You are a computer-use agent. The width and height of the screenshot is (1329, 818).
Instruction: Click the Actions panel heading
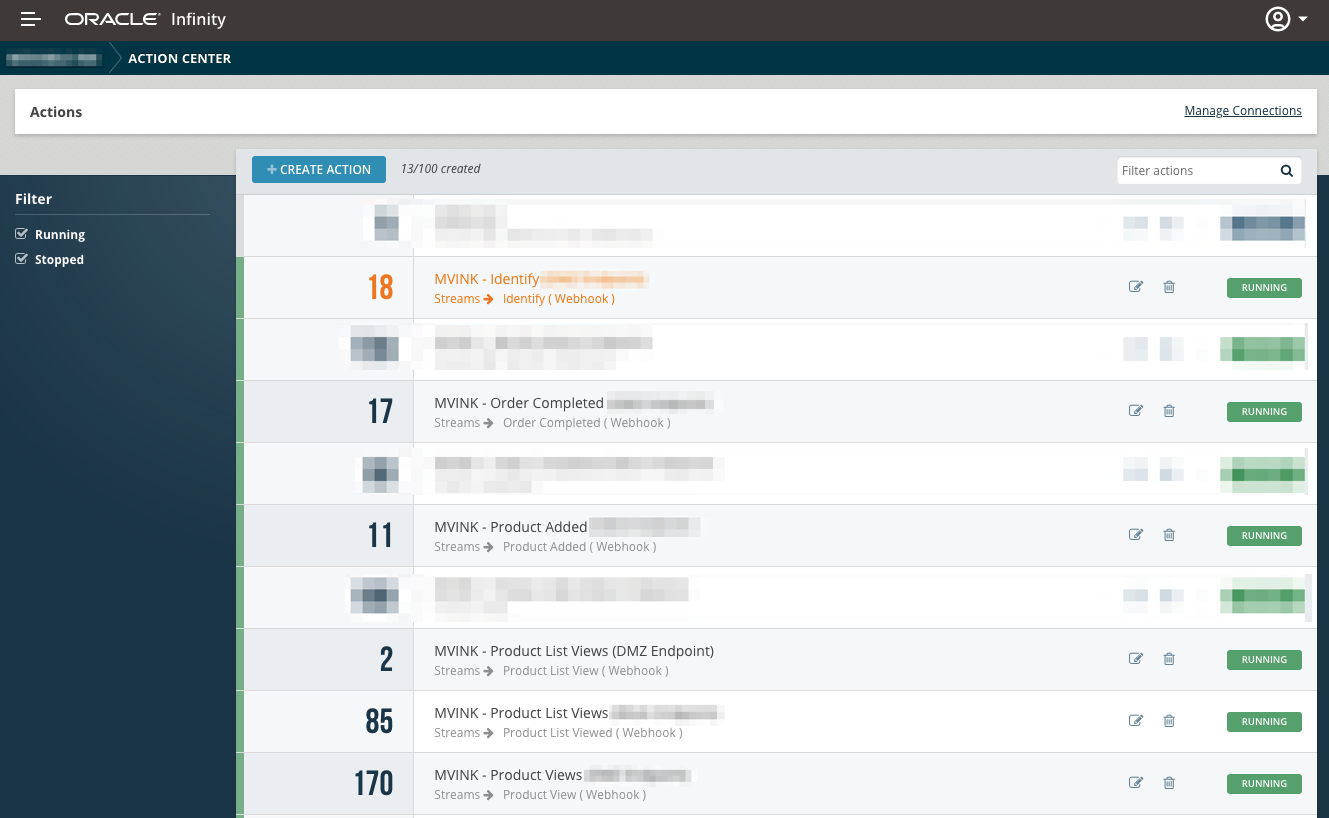(x=56, y=112)
